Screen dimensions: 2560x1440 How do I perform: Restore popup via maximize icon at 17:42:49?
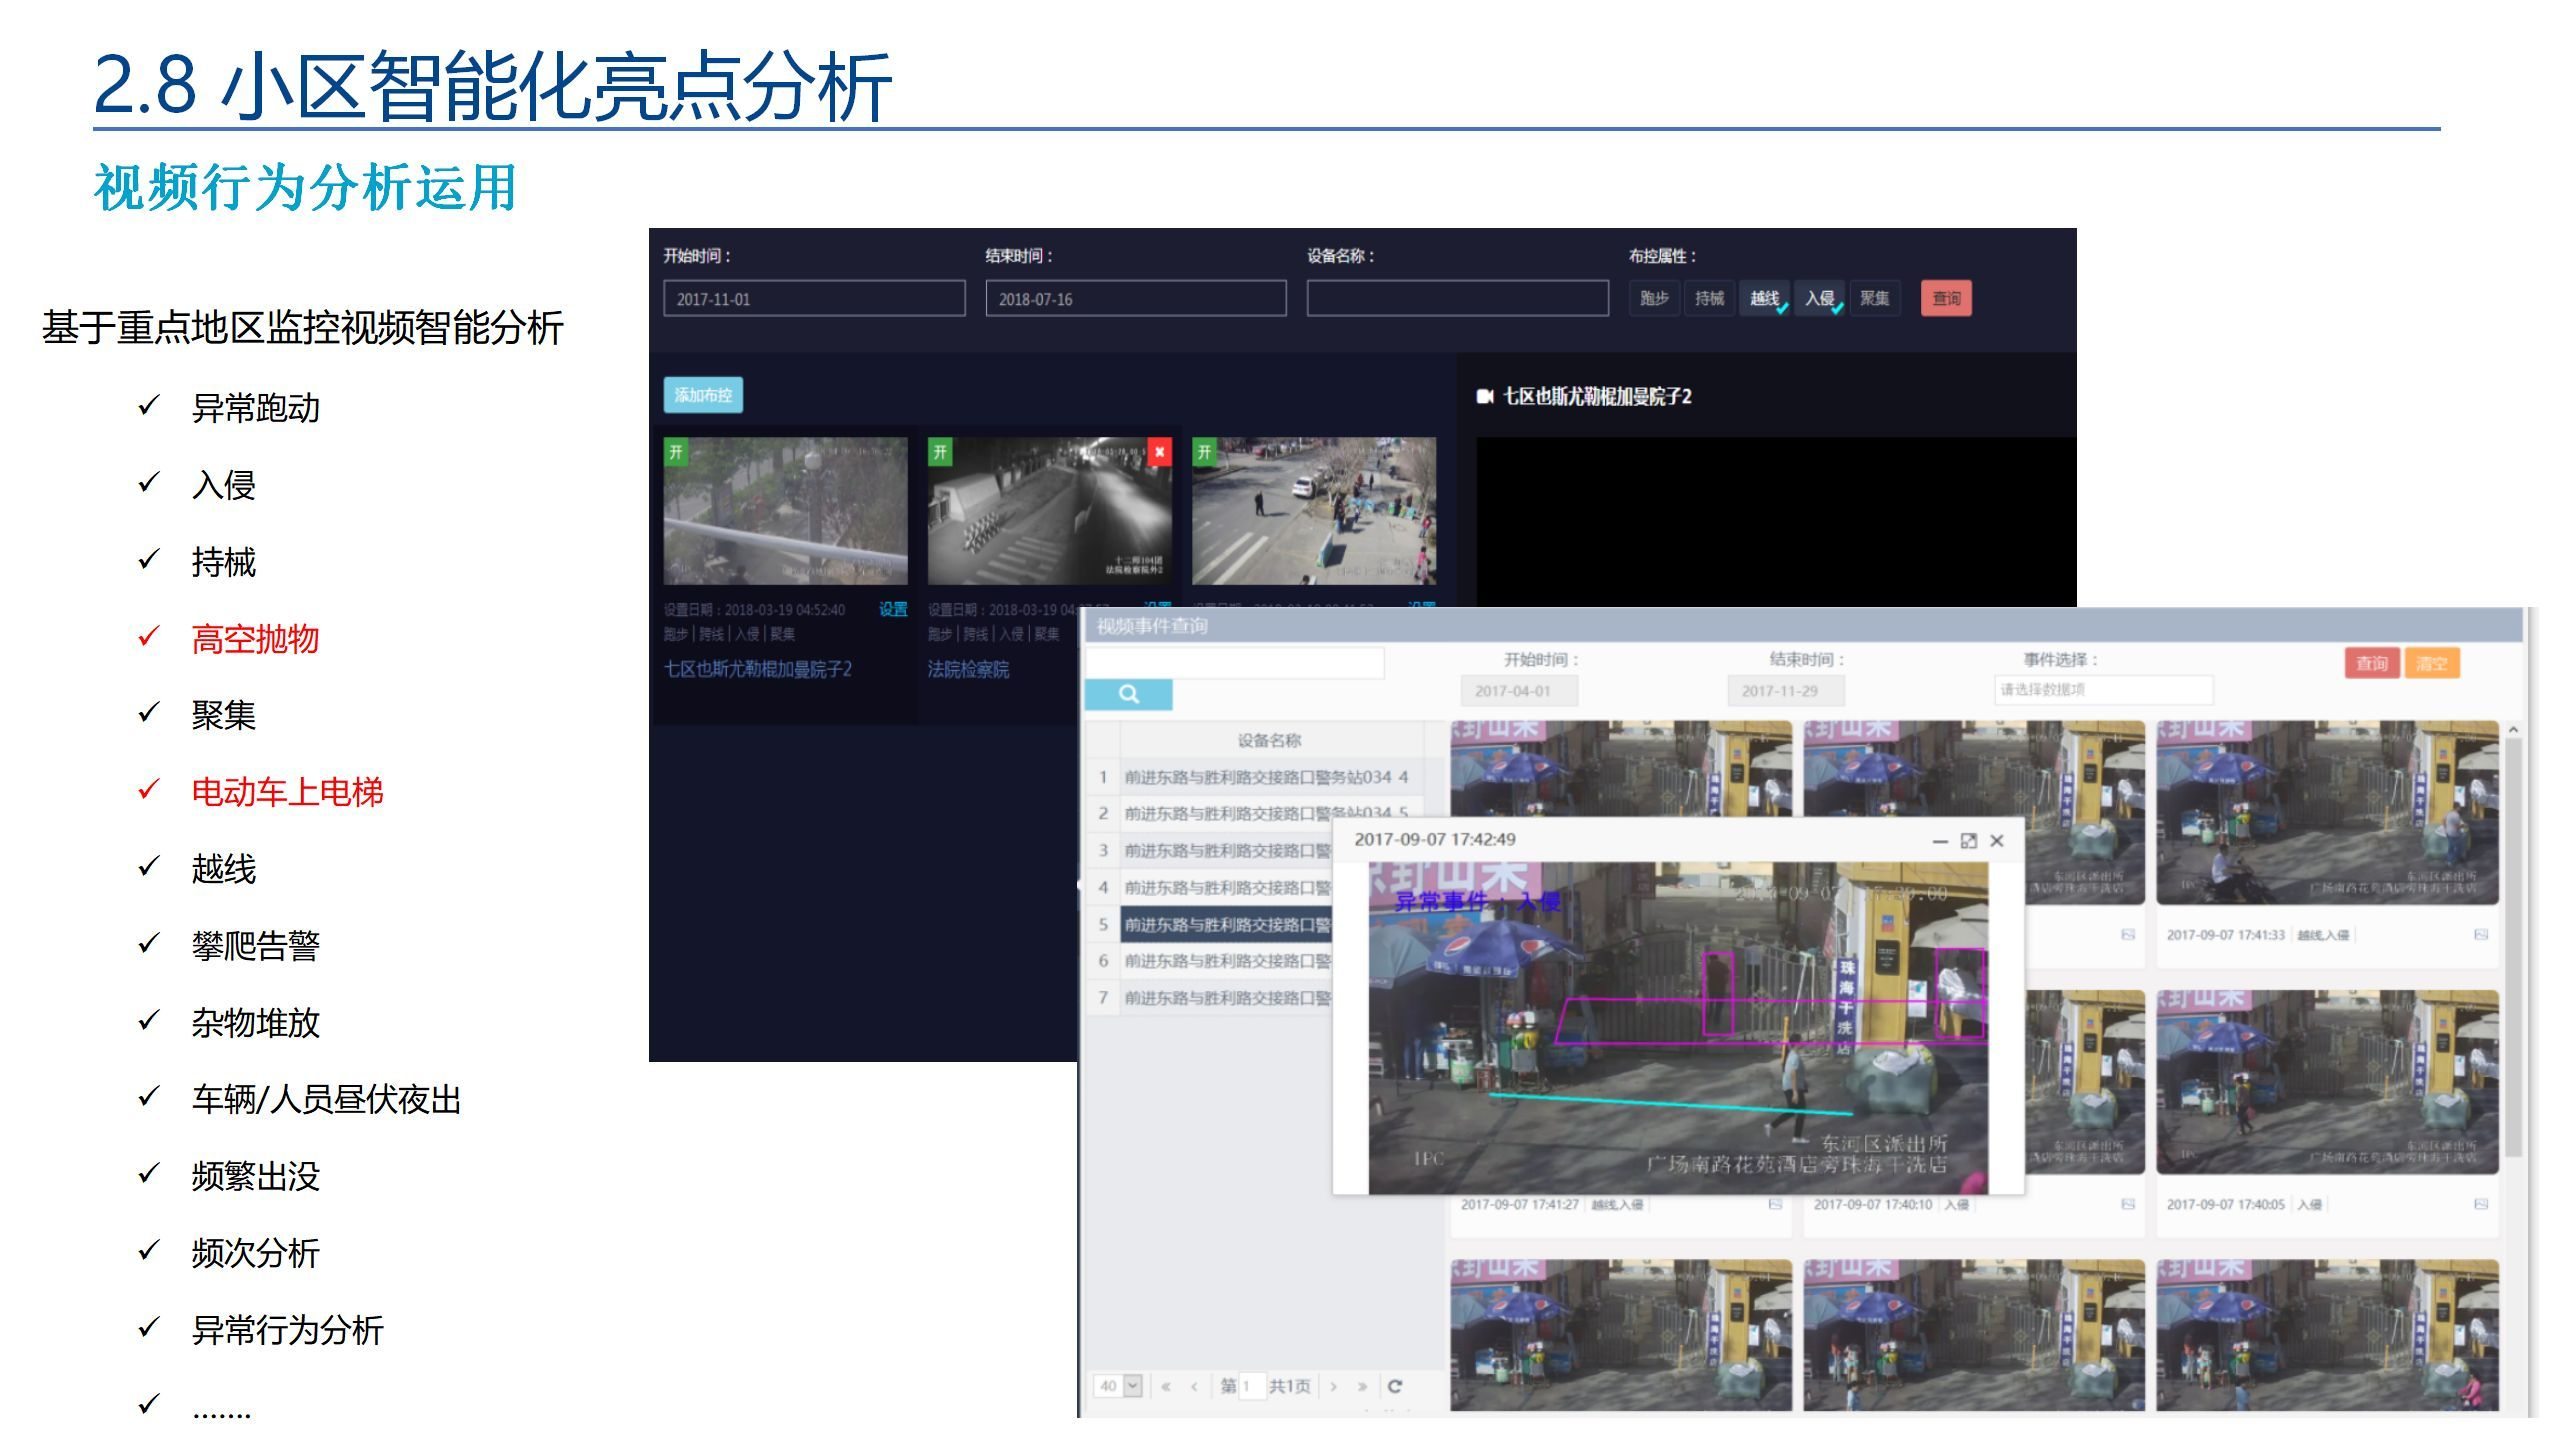(1968, 841)
